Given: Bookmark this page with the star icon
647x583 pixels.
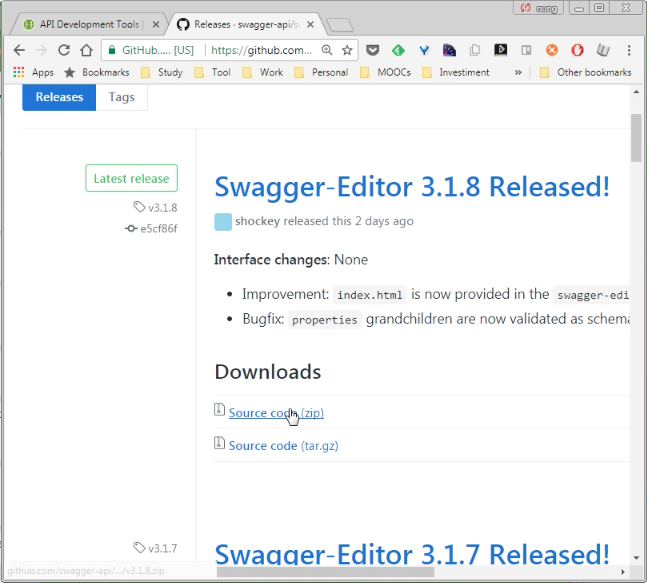Looking at the screenshot, I should click(x=347, y=50).
